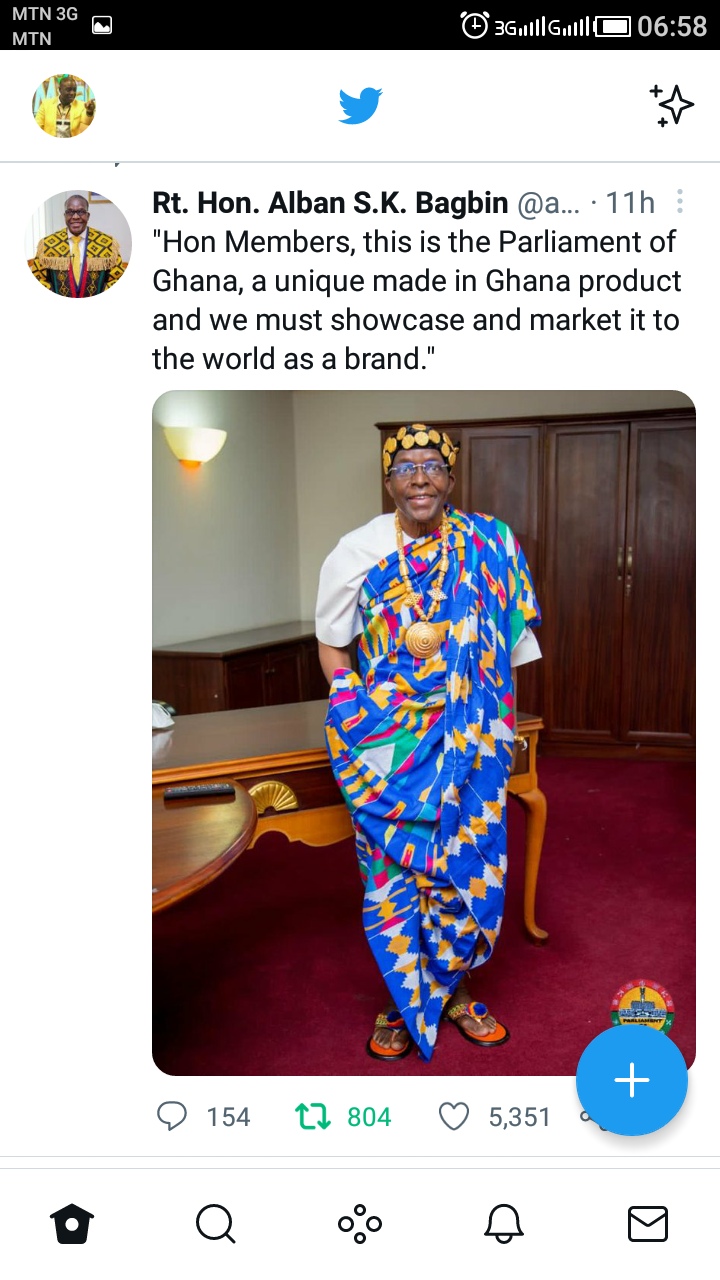720x1280 pixels.
Task: Tap the Twitter bird logo
Action: pos(360,105)
